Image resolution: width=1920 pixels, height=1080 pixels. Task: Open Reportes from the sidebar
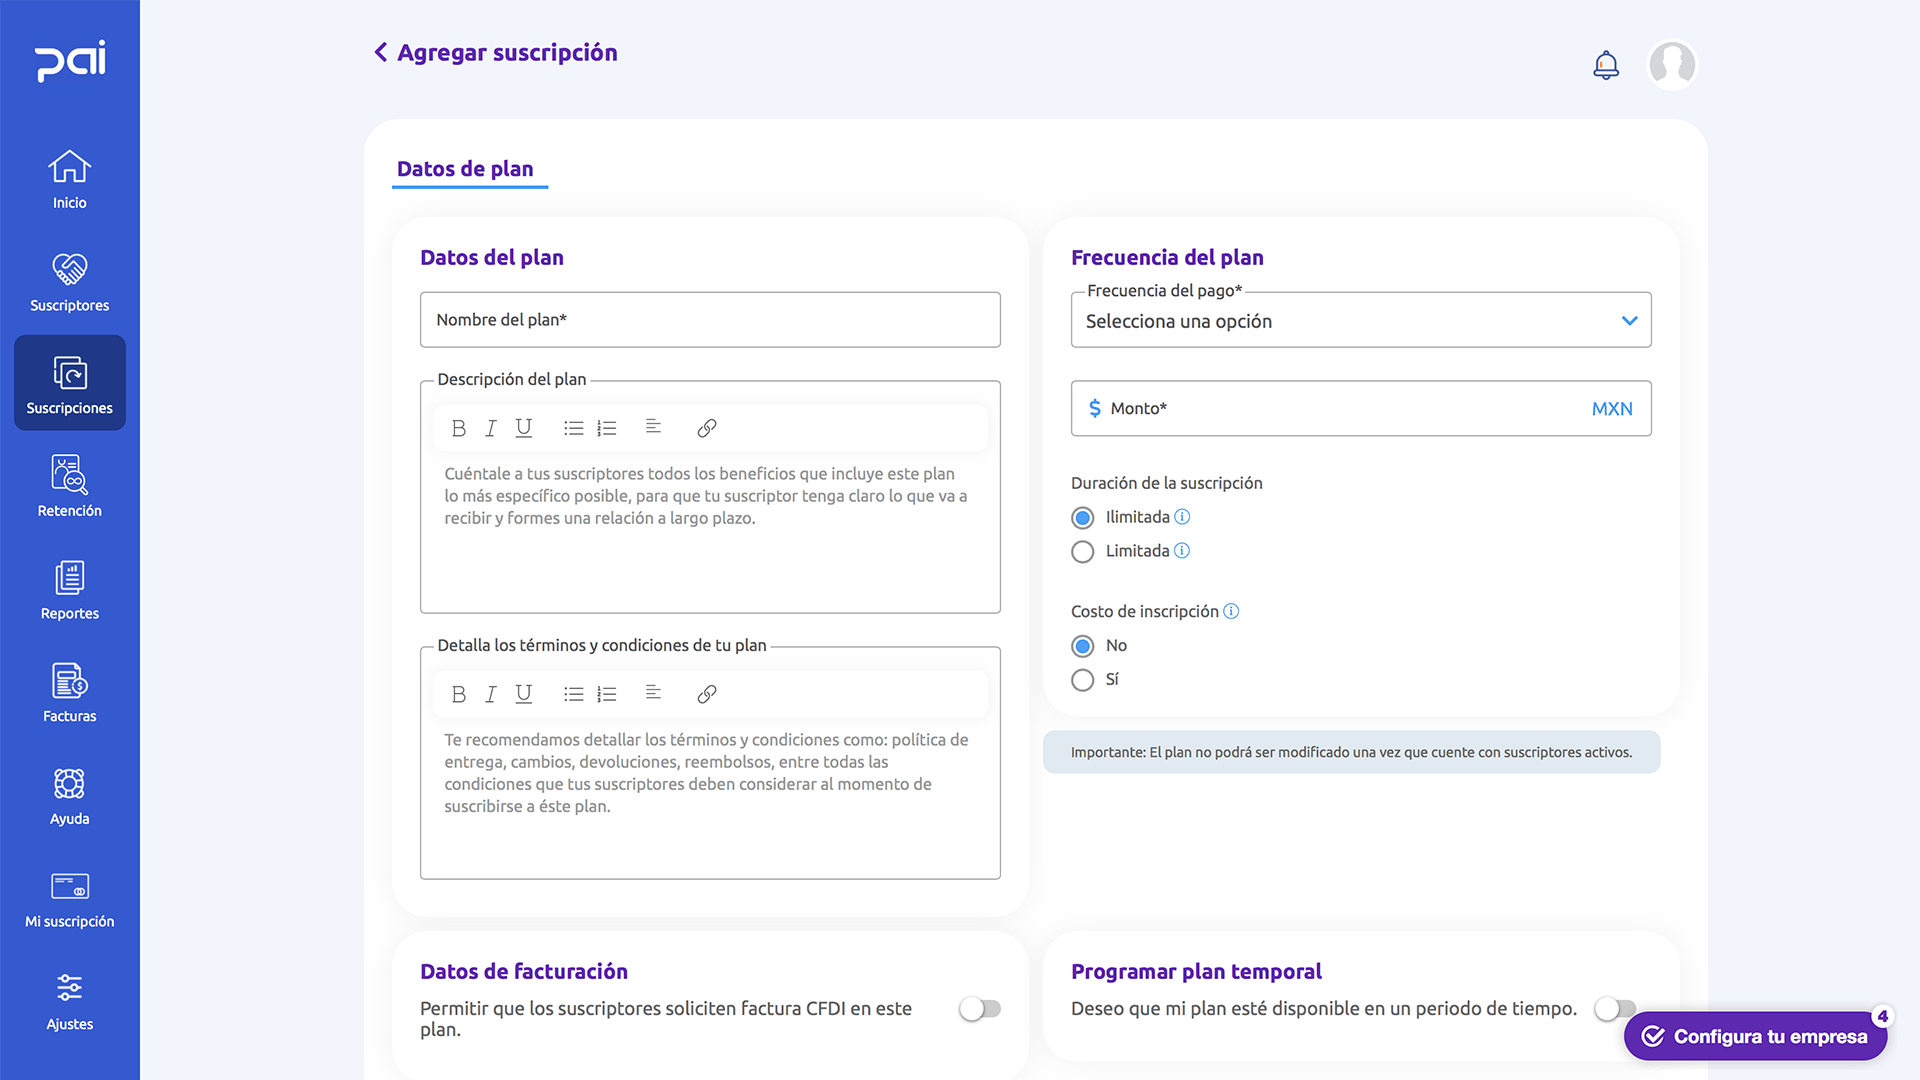point(69,590)
